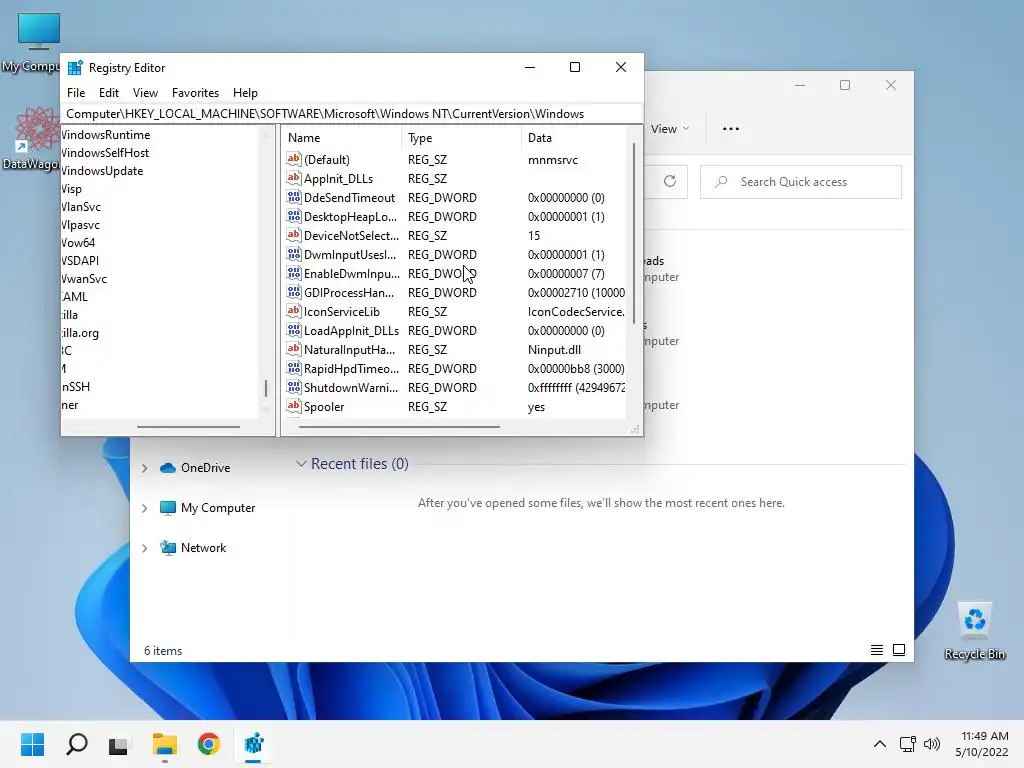Collapse the Recent files section in File Explorer
This screenshot has height=768, width=1024.
[x=301, y=464]
